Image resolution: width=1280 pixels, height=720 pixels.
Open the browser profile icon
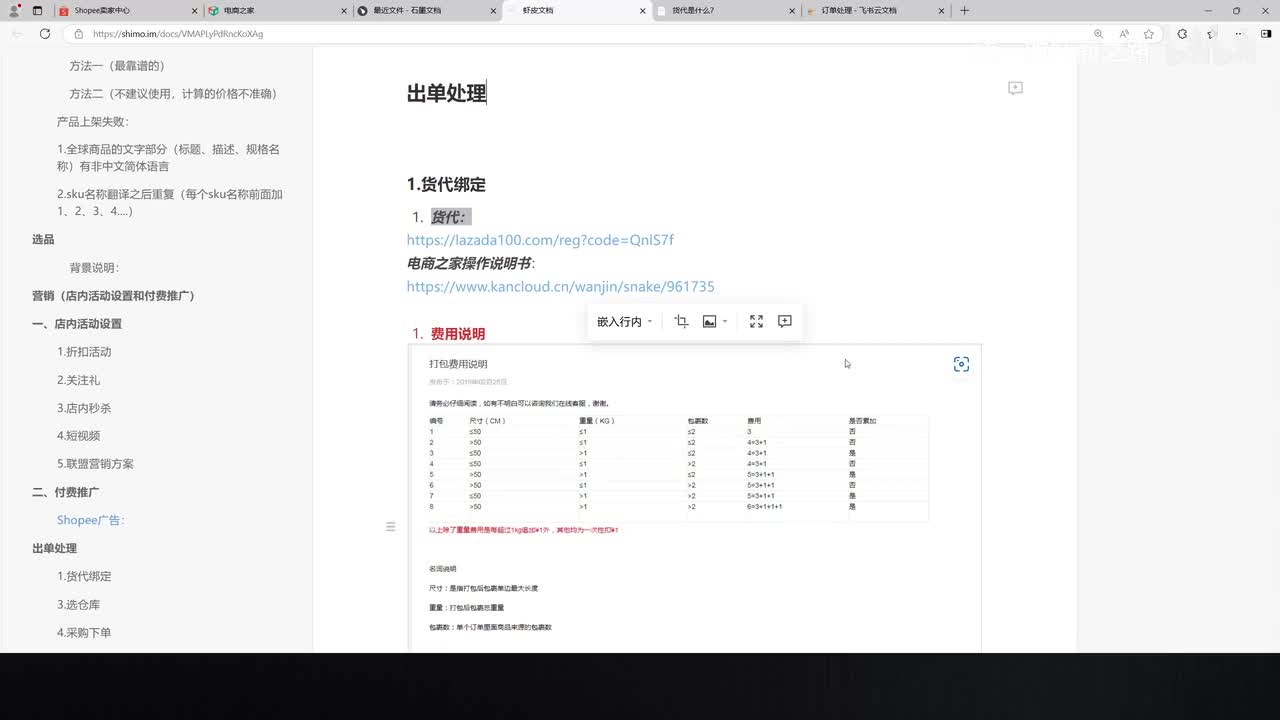pyautogui.click(x=14, y=10)
